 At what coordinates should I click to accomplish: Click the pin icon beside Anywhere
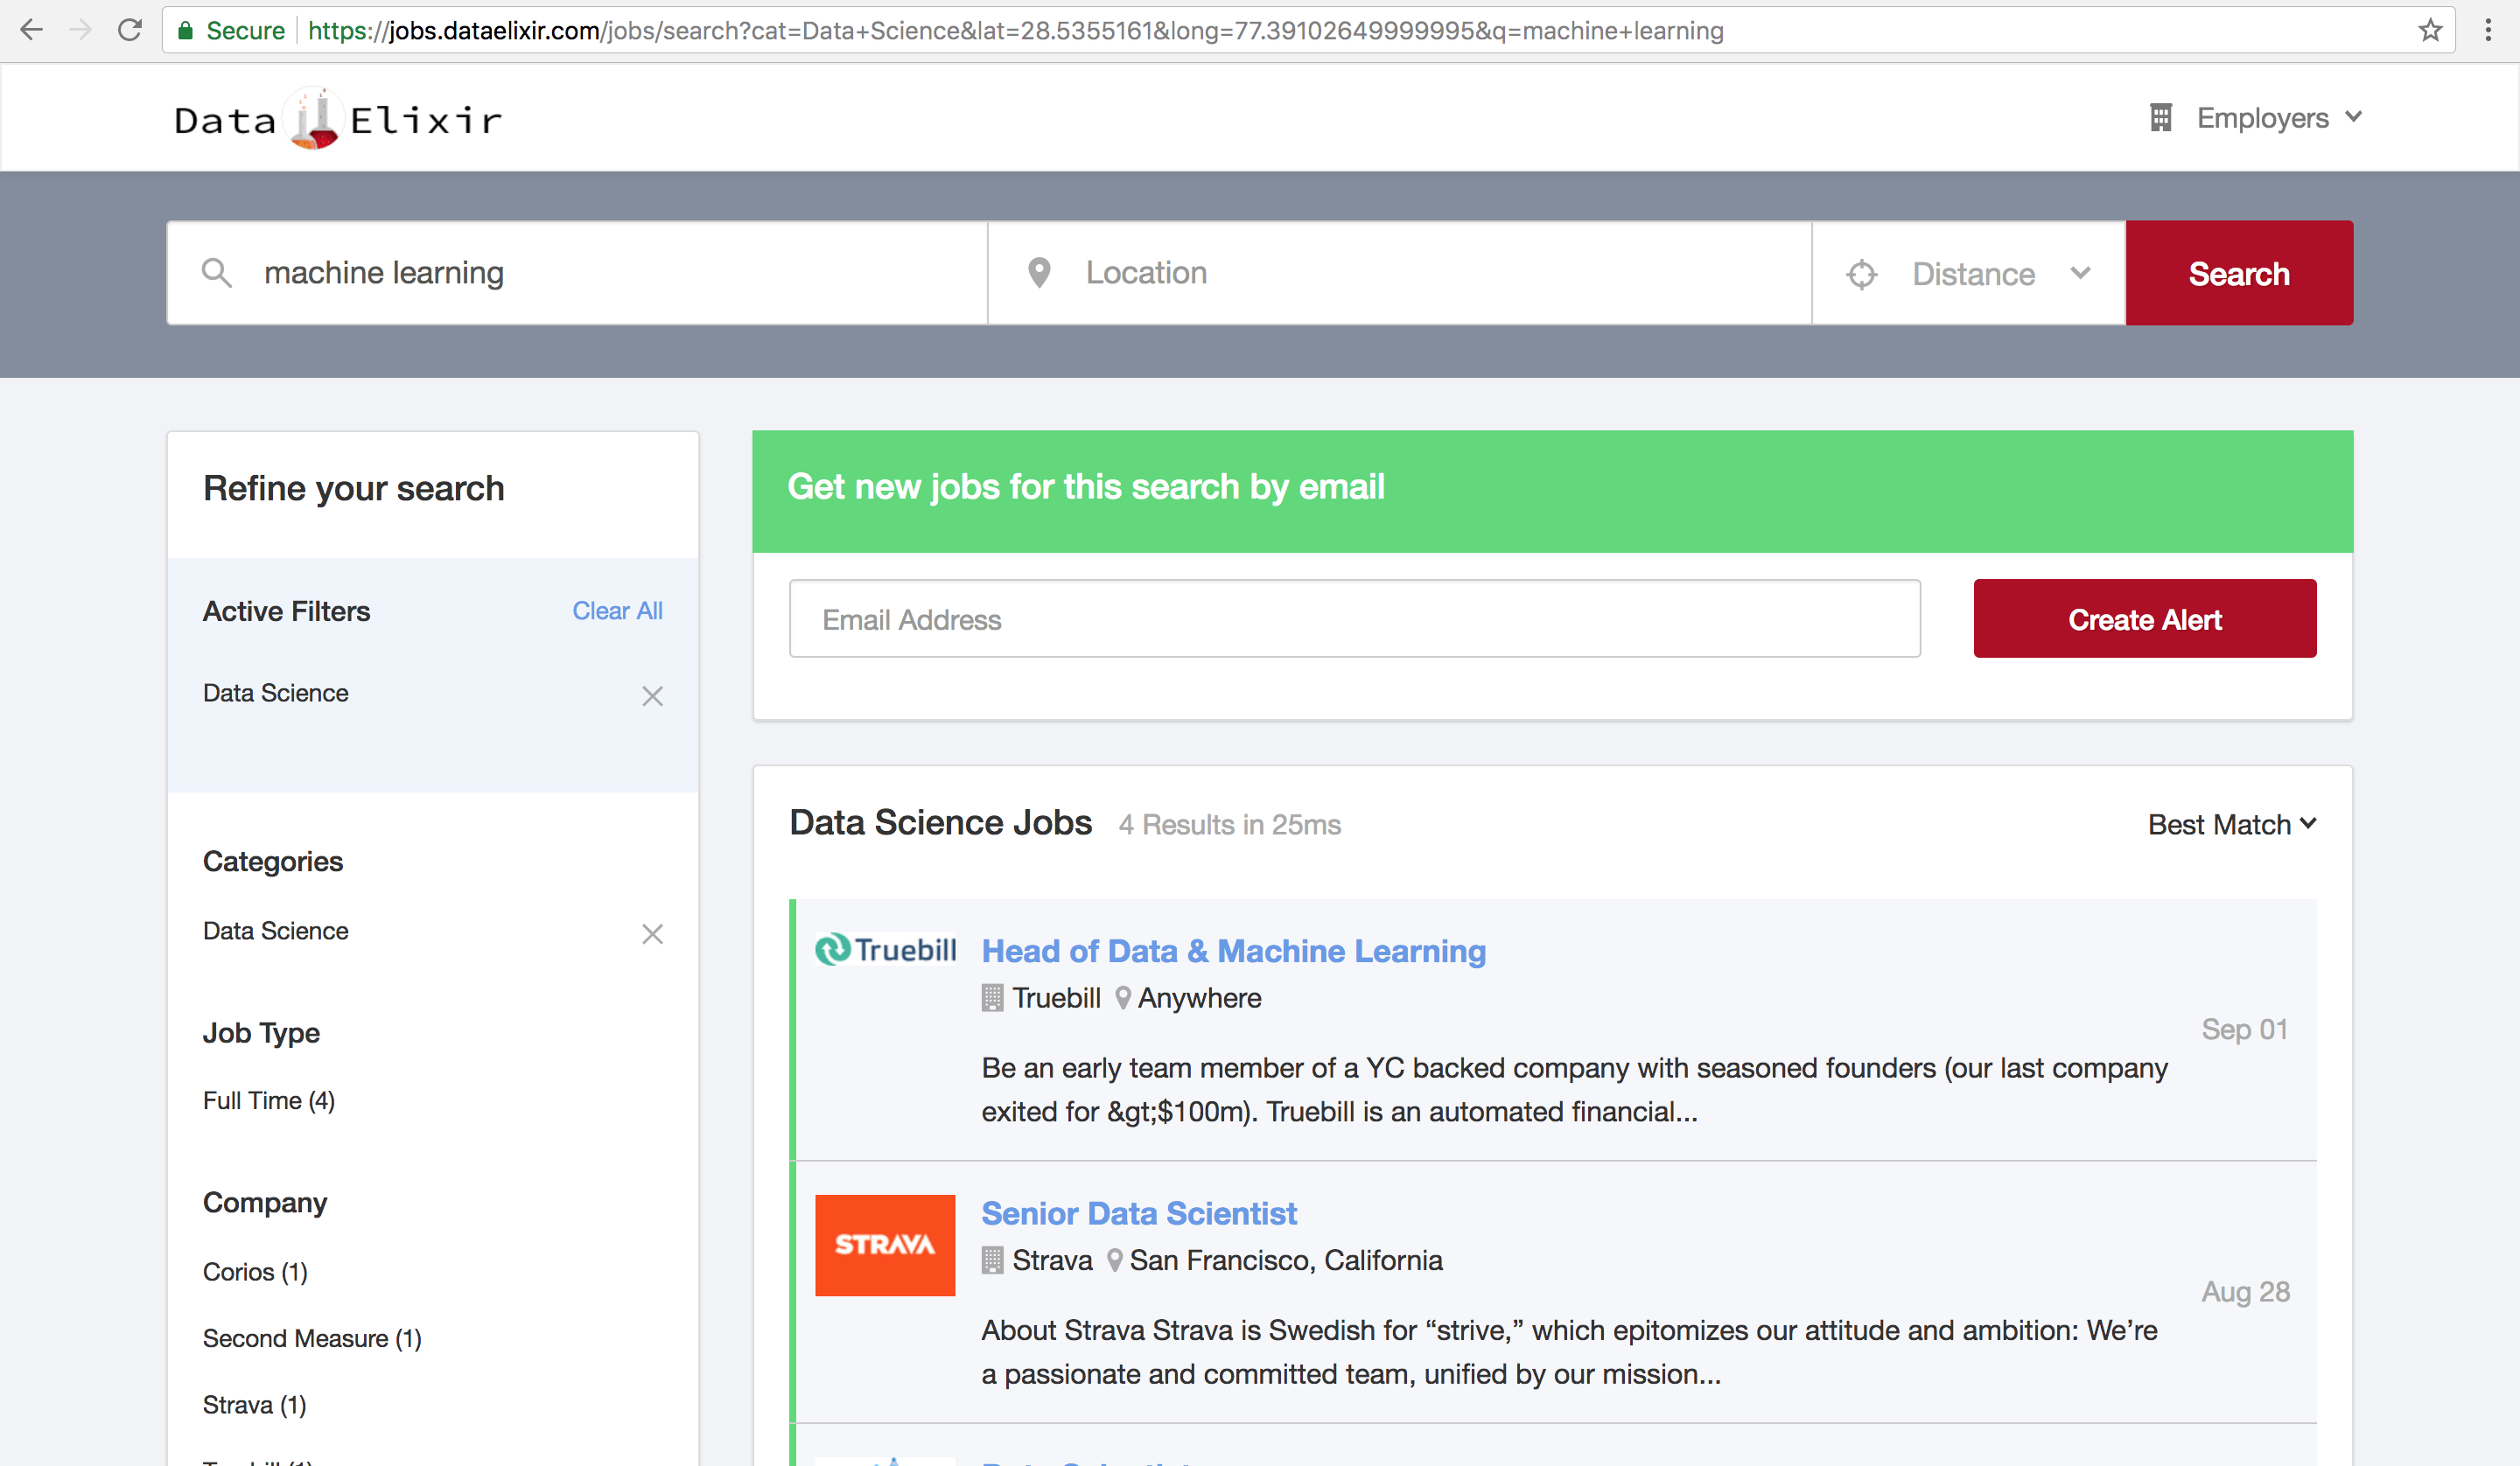(x=1123, y=997)
